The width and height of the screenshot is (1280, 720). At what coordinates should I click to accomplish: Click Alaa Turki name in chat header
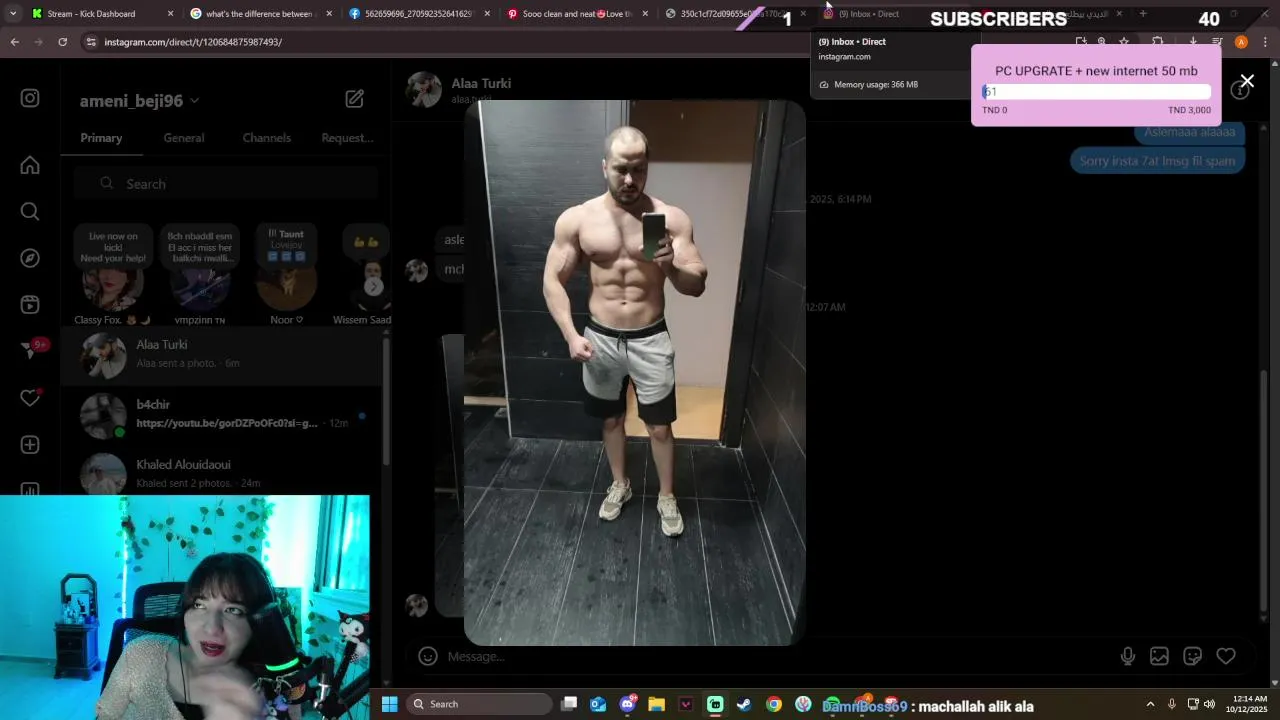481,83
